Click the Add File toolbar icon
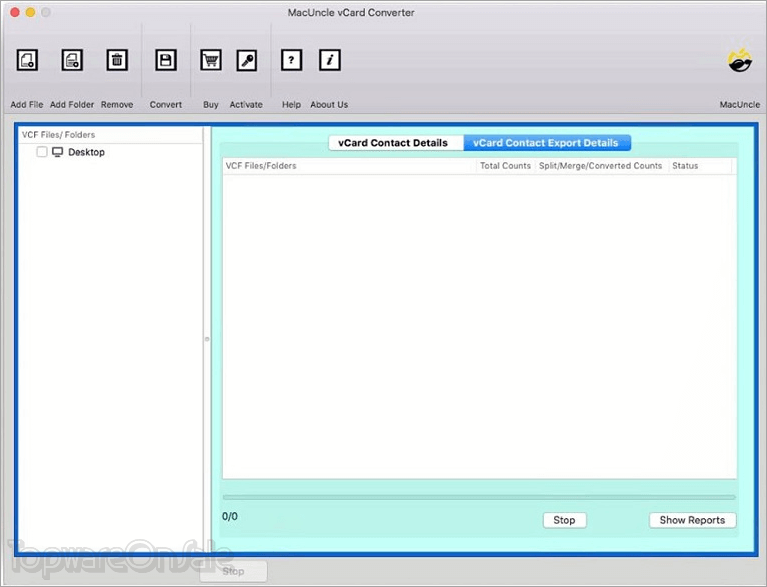 click(x=27, y=60)
